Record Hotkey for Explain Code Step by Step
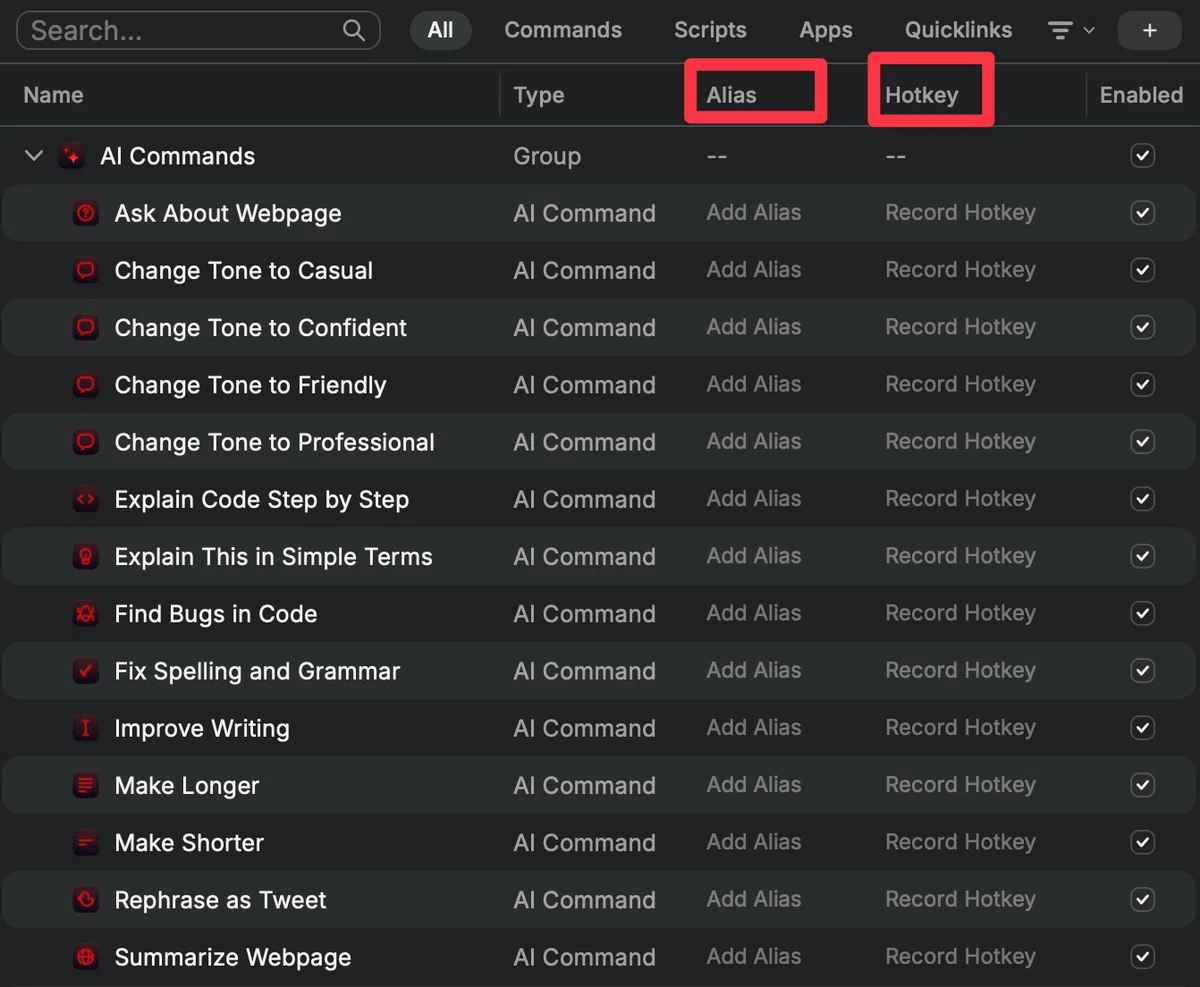 click(x=960, y=499)
